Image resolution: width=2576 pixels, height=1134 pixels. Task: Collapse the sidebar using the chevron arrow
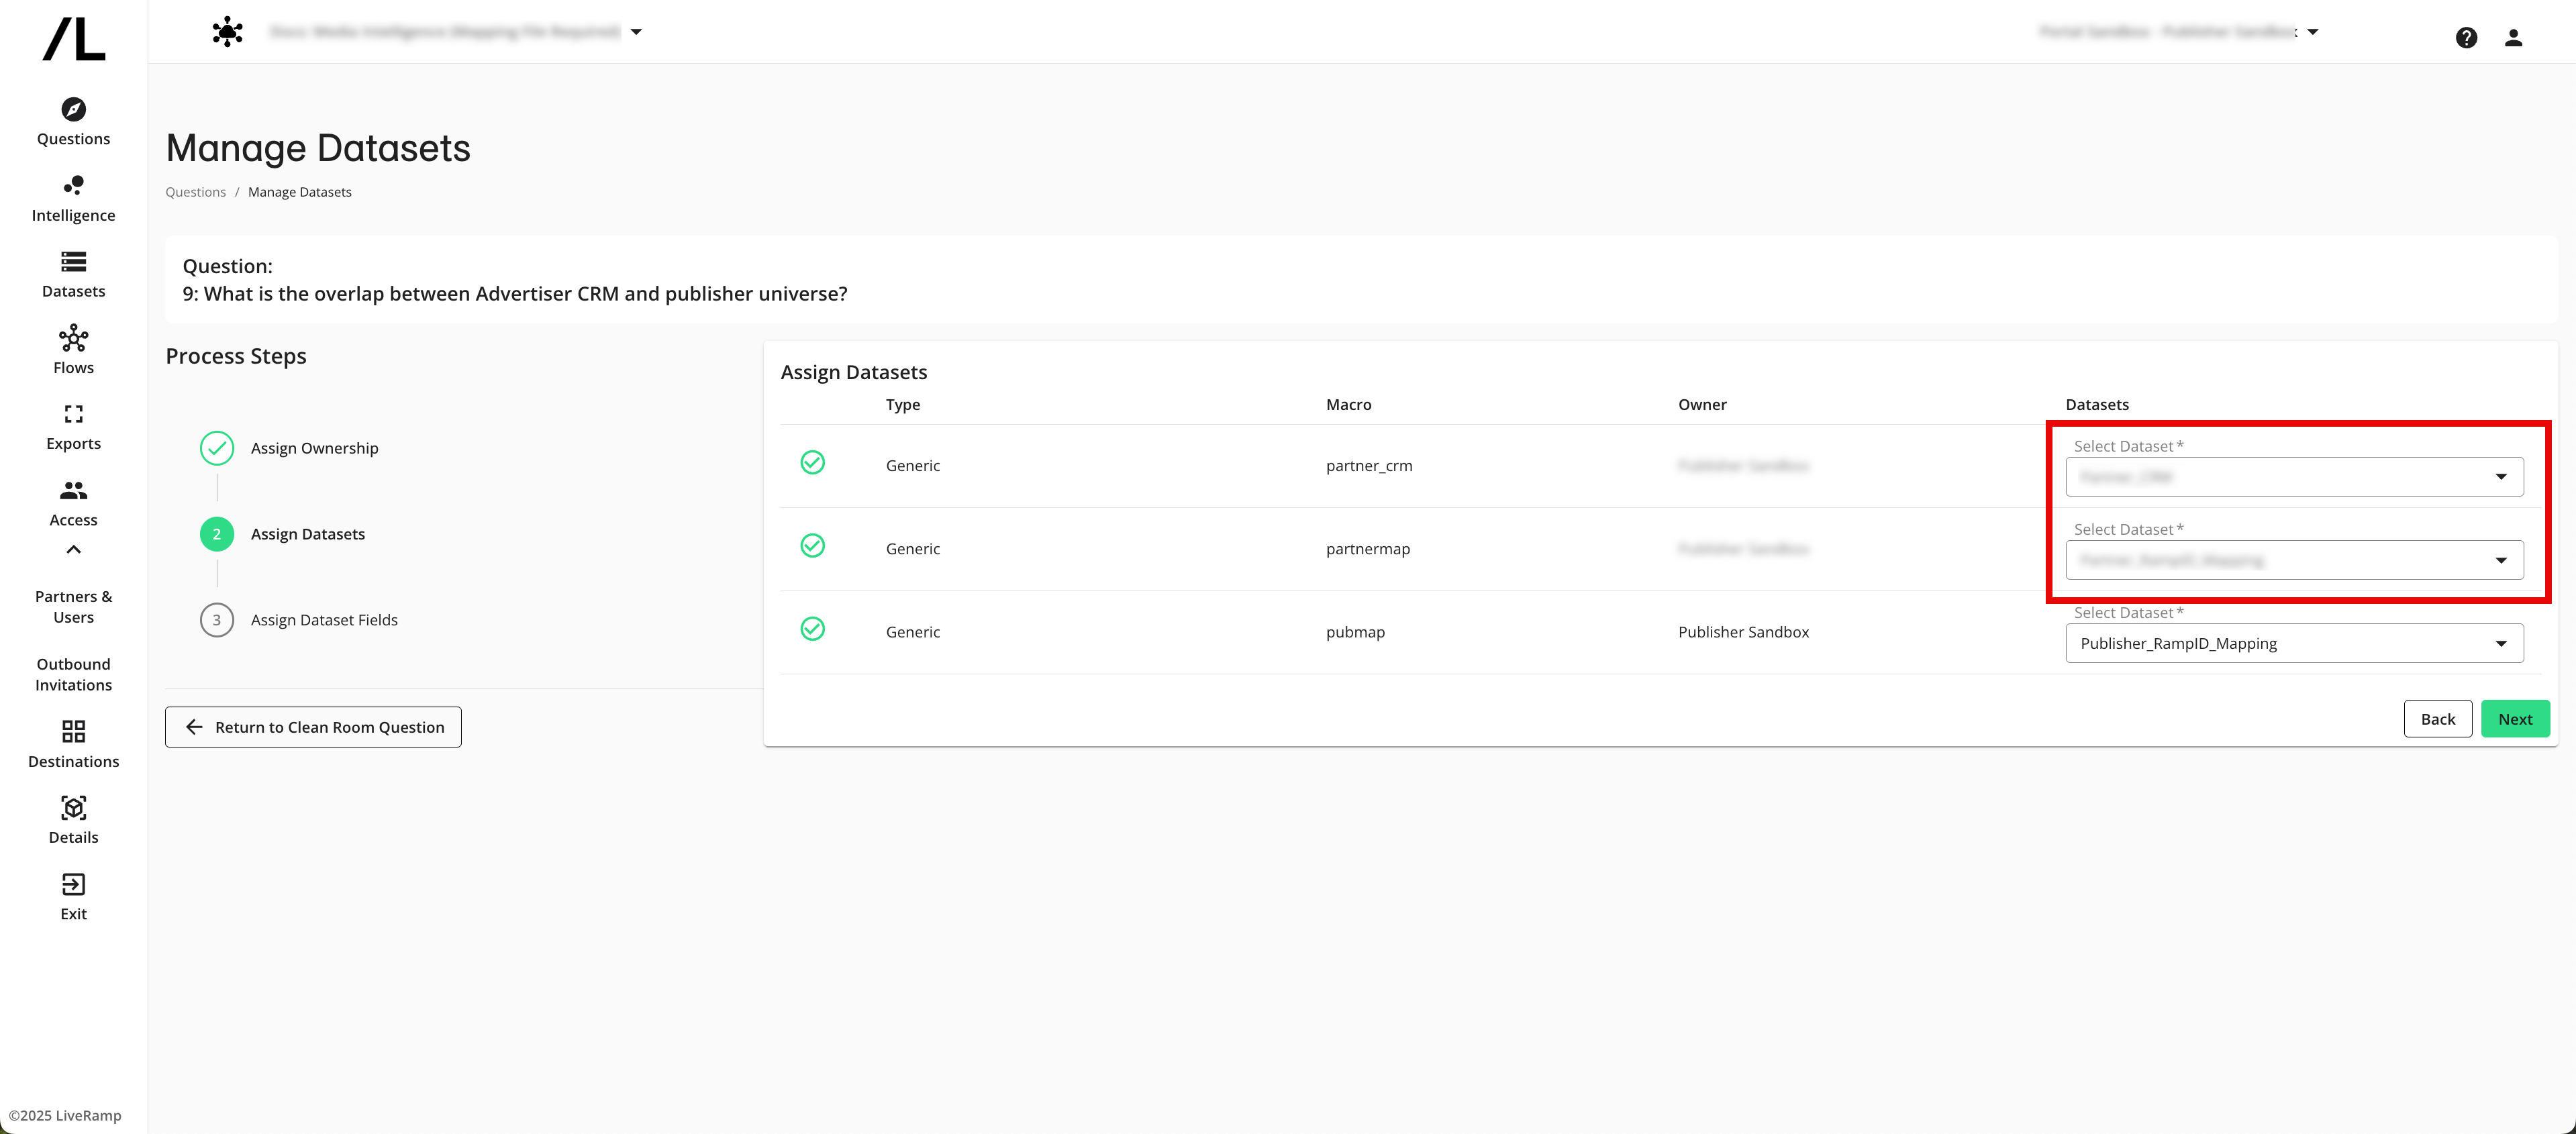coord(72,549)
